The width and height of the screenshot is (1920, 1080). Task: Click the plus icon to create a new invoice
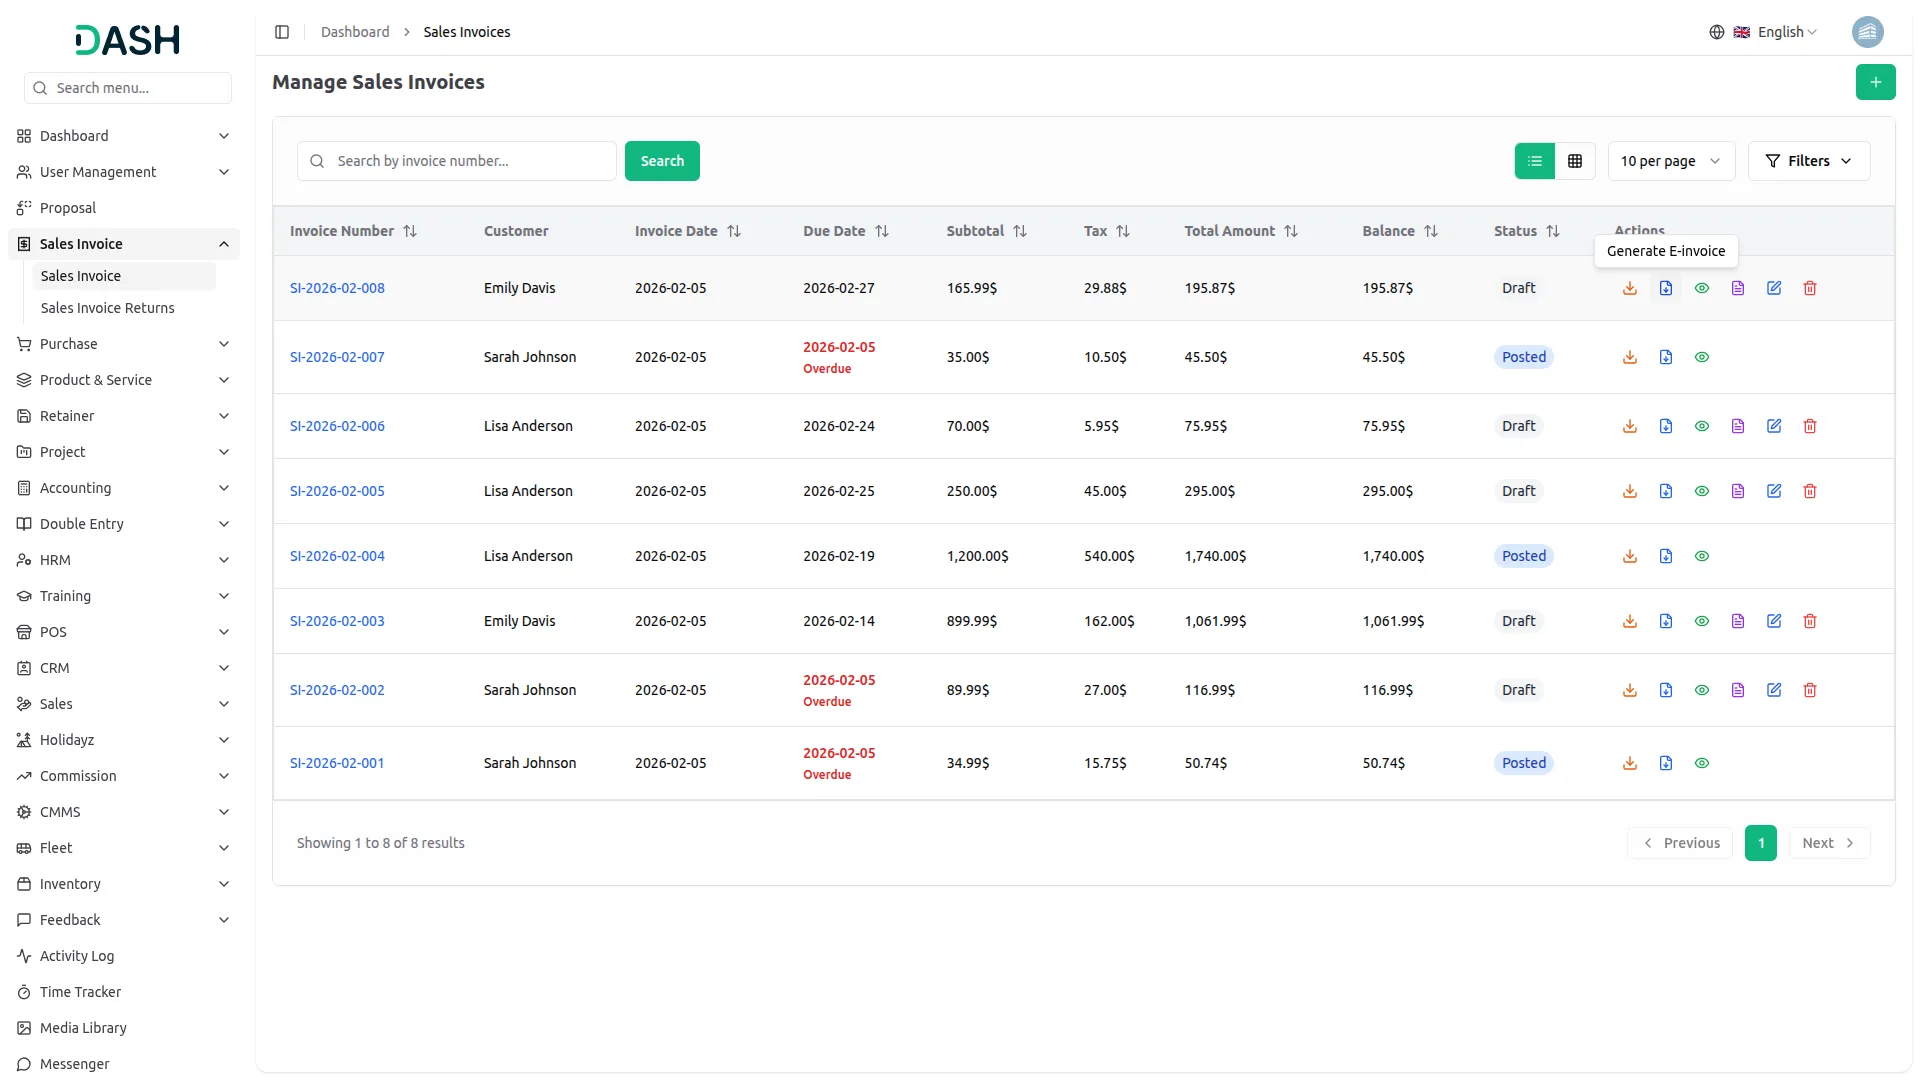point(1876,82)
